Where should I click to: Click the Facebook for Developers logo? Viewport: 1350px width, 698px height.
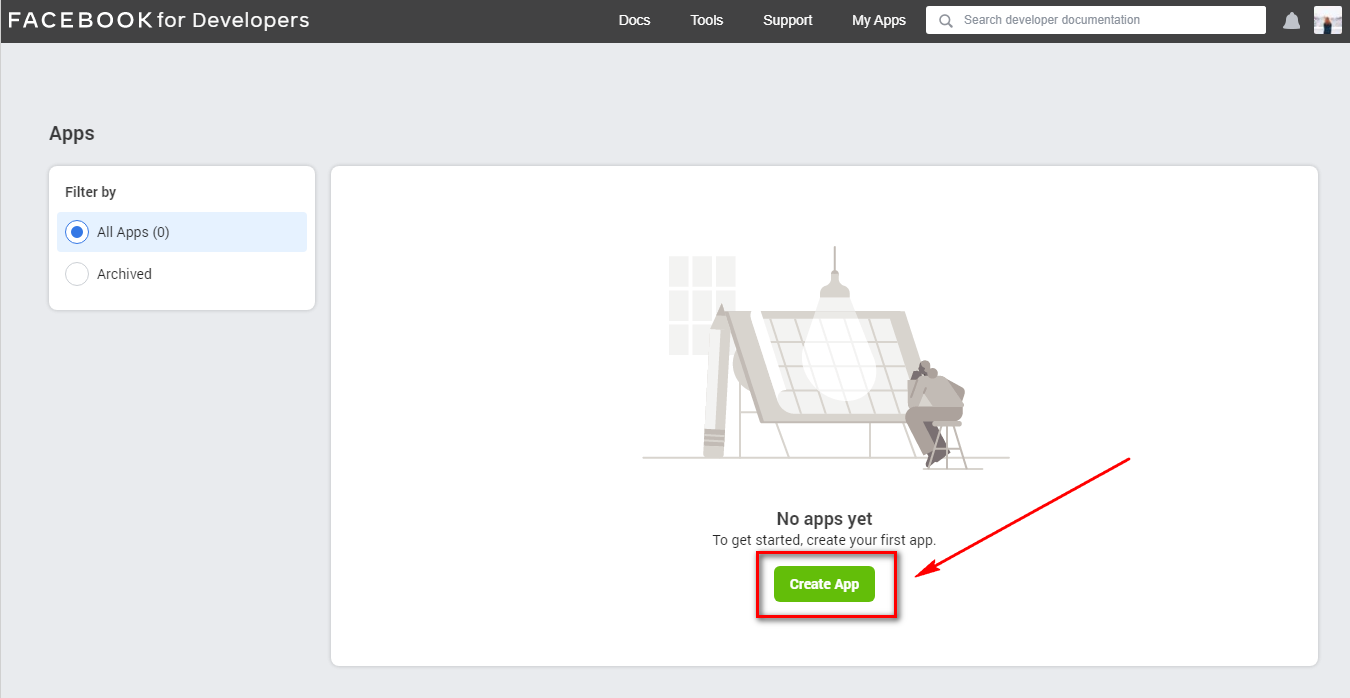[159, 20]
